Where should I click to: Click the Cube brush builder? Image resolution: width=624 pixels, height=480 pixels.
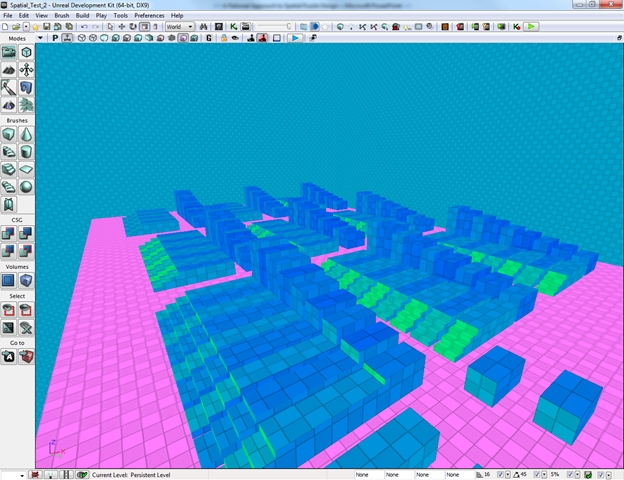click(9, 134)
